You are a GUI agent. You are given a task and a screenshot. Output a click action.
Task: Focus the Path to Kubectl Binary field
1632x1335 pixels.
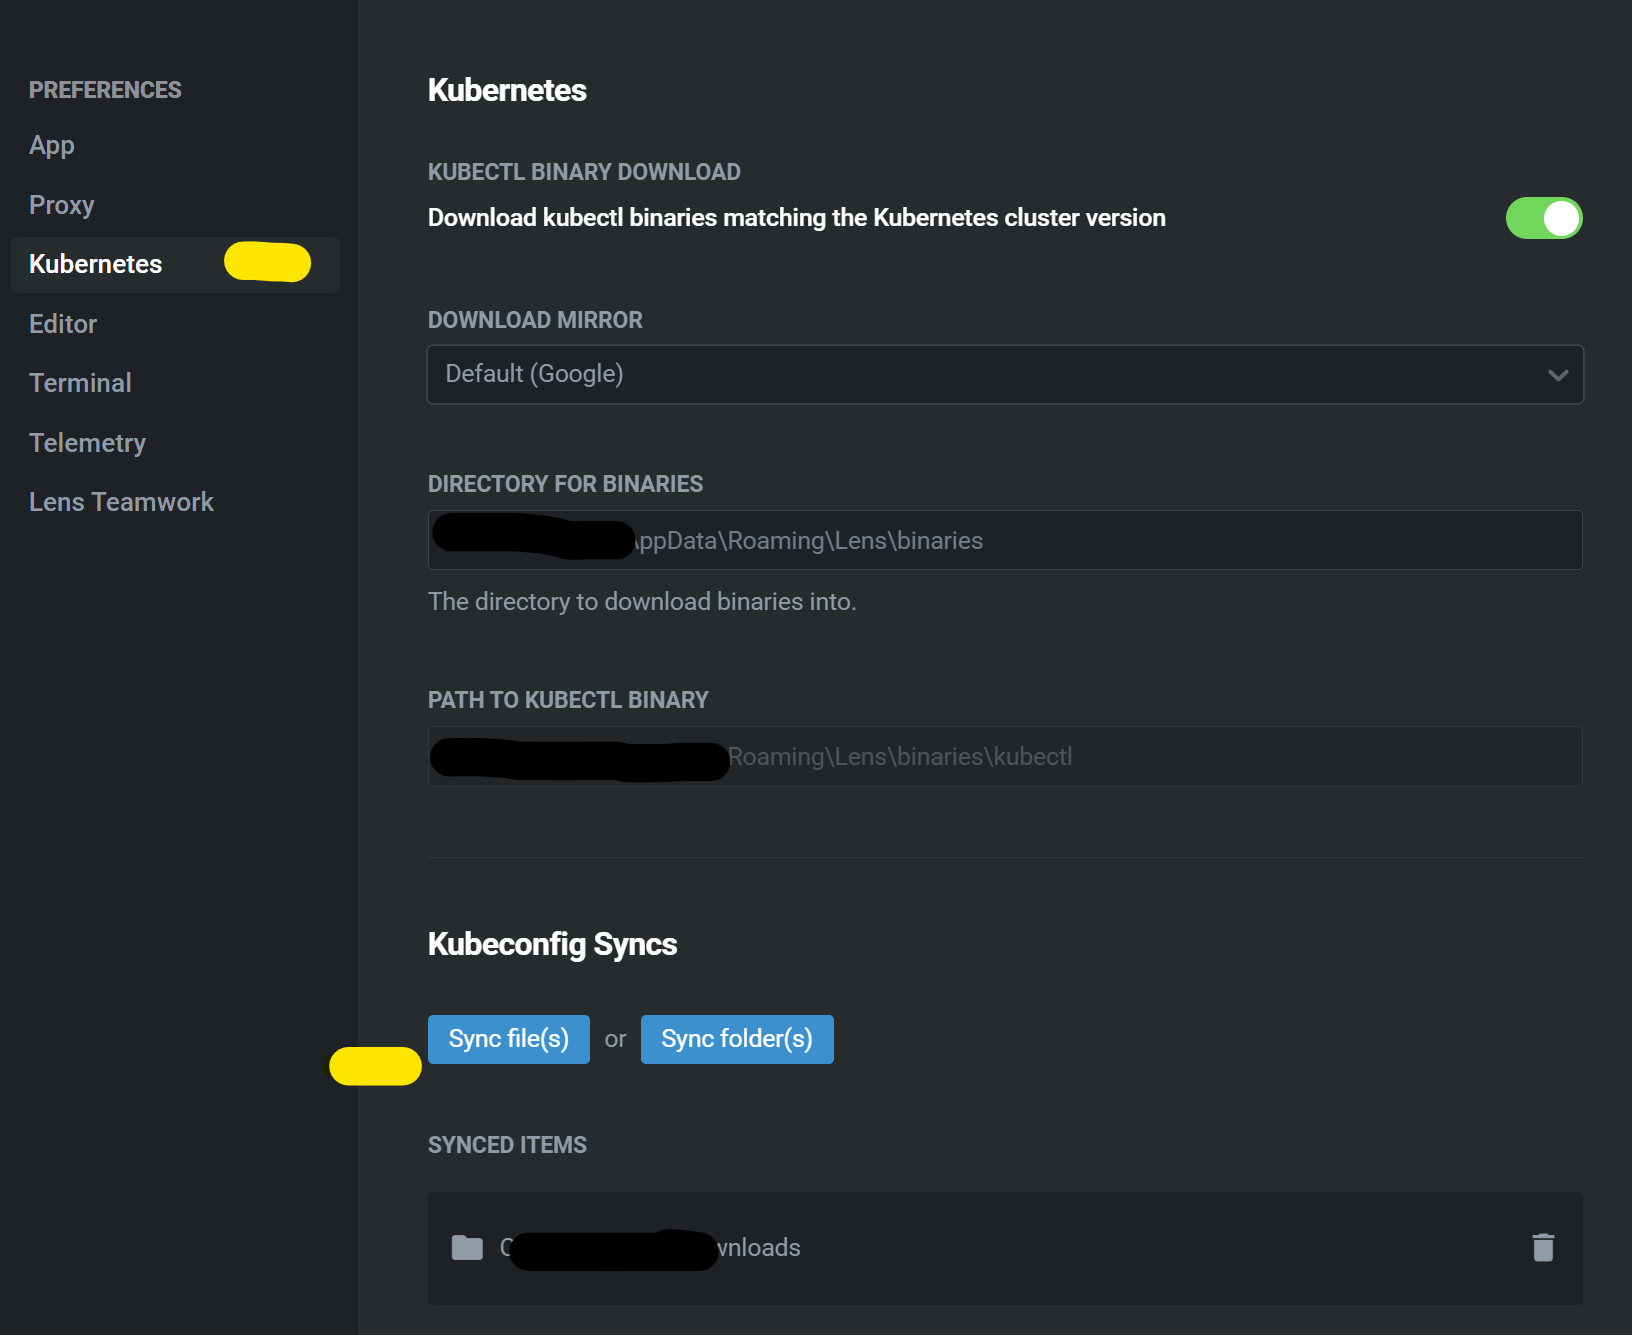click(1005, 756)
